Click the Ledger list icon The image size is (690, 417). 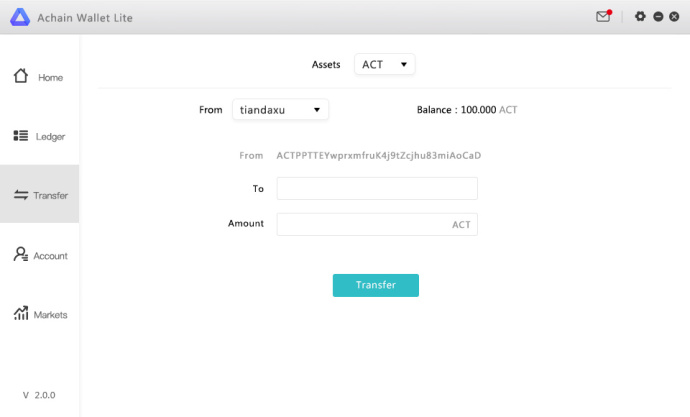(x=21, y=135)
